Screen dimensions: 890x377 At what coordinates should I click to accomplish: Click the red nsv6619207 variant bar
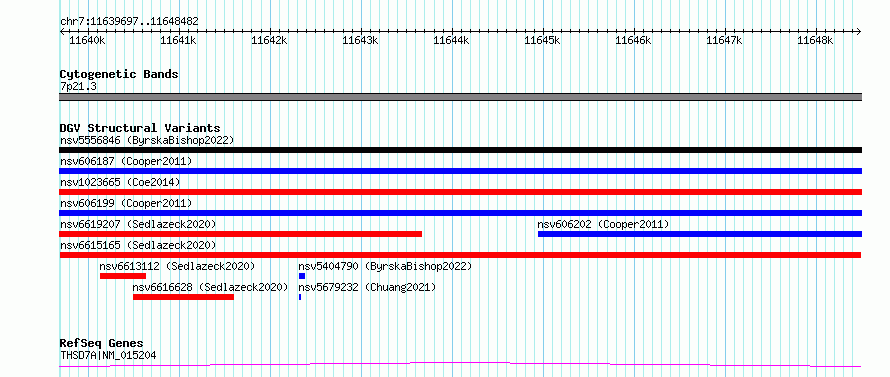[241, 234]
